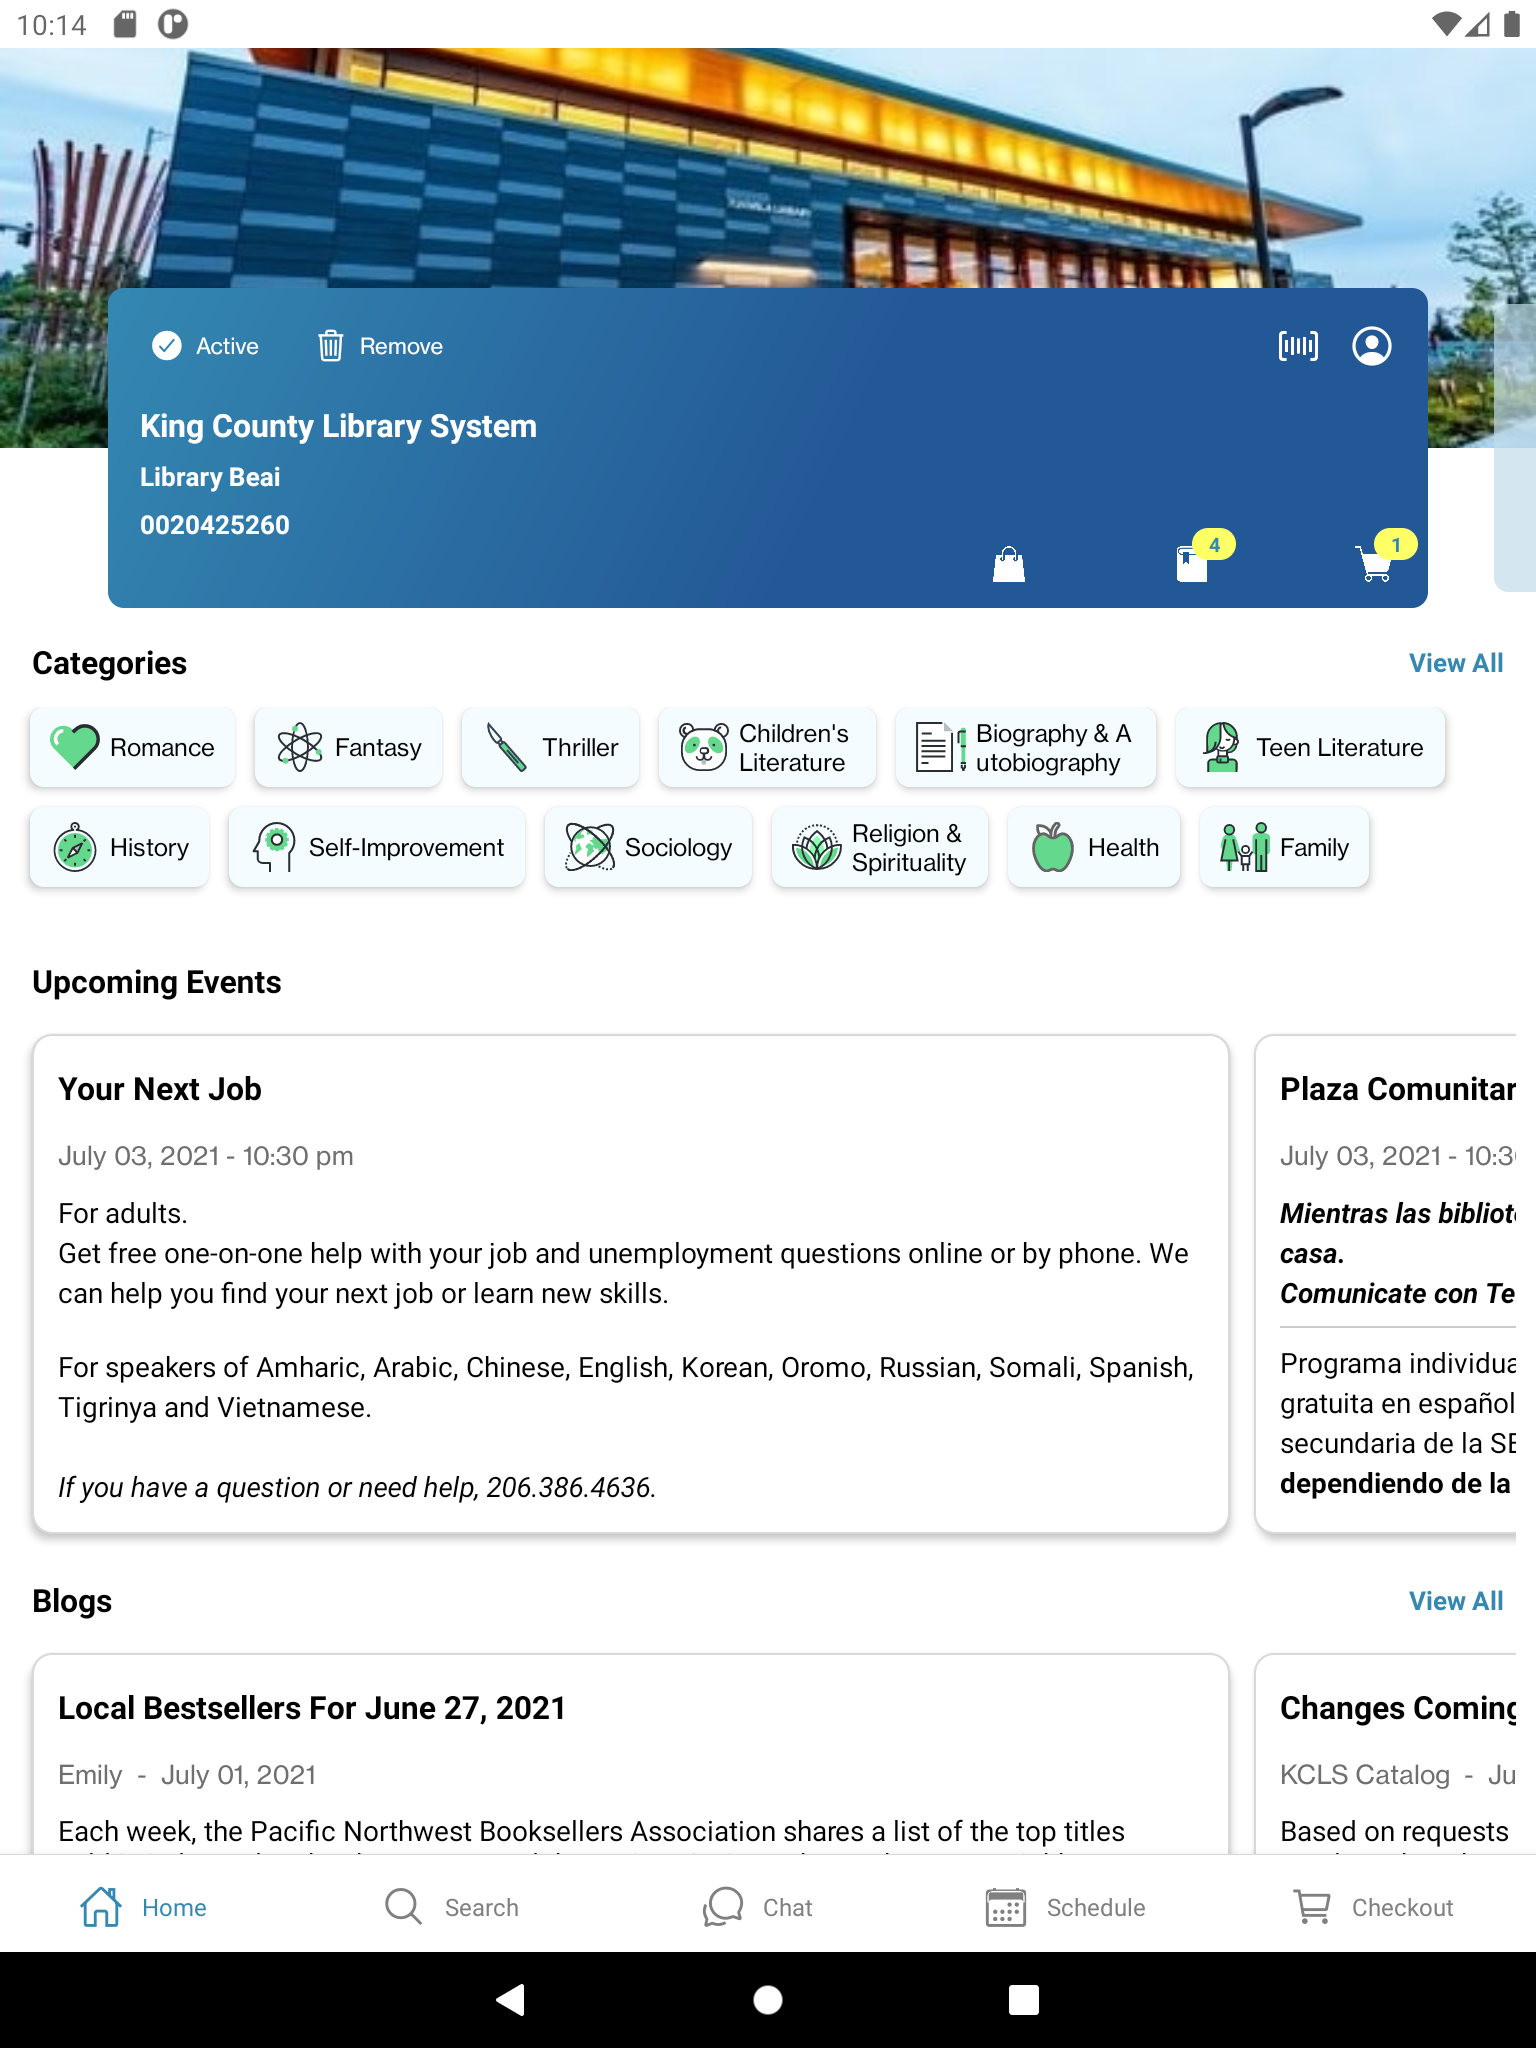This screenshot has width=1536, height=2048.
Task: Tap the Android back button
Action: point(511,2000)
